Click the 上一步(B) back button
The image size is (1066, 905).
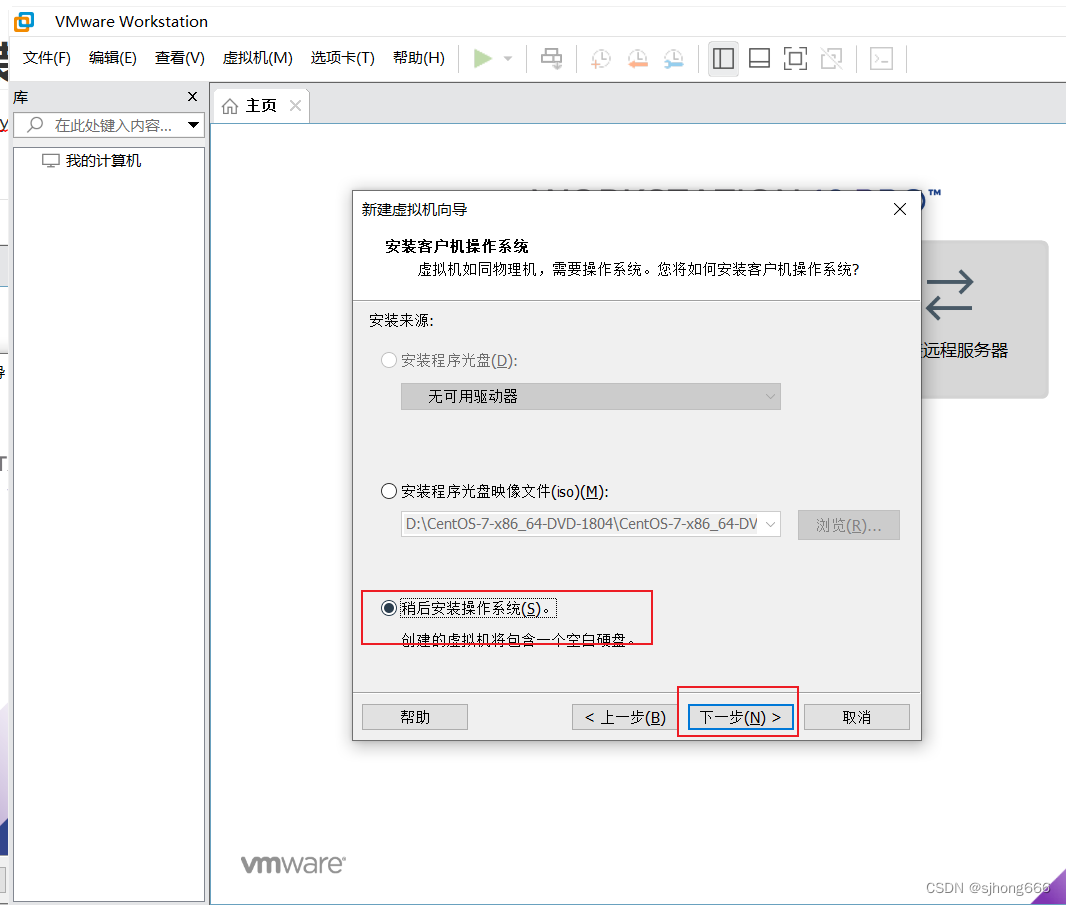tap(625, 717)
